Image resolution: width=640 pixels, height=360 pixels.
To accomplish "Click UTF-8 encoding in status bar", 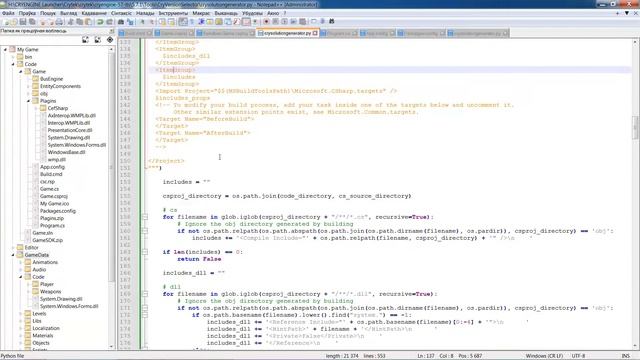I will pos(578,356).
